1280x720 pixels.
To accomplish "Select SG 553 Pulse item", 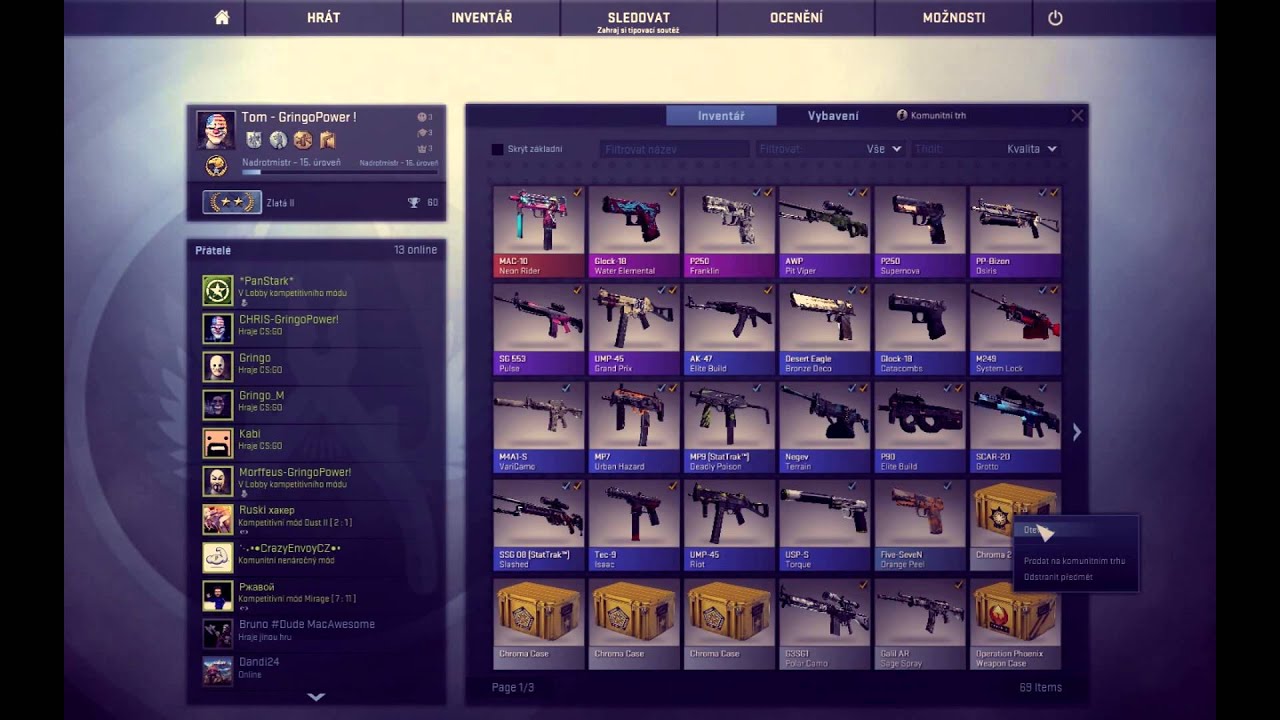I will (538, 329).
